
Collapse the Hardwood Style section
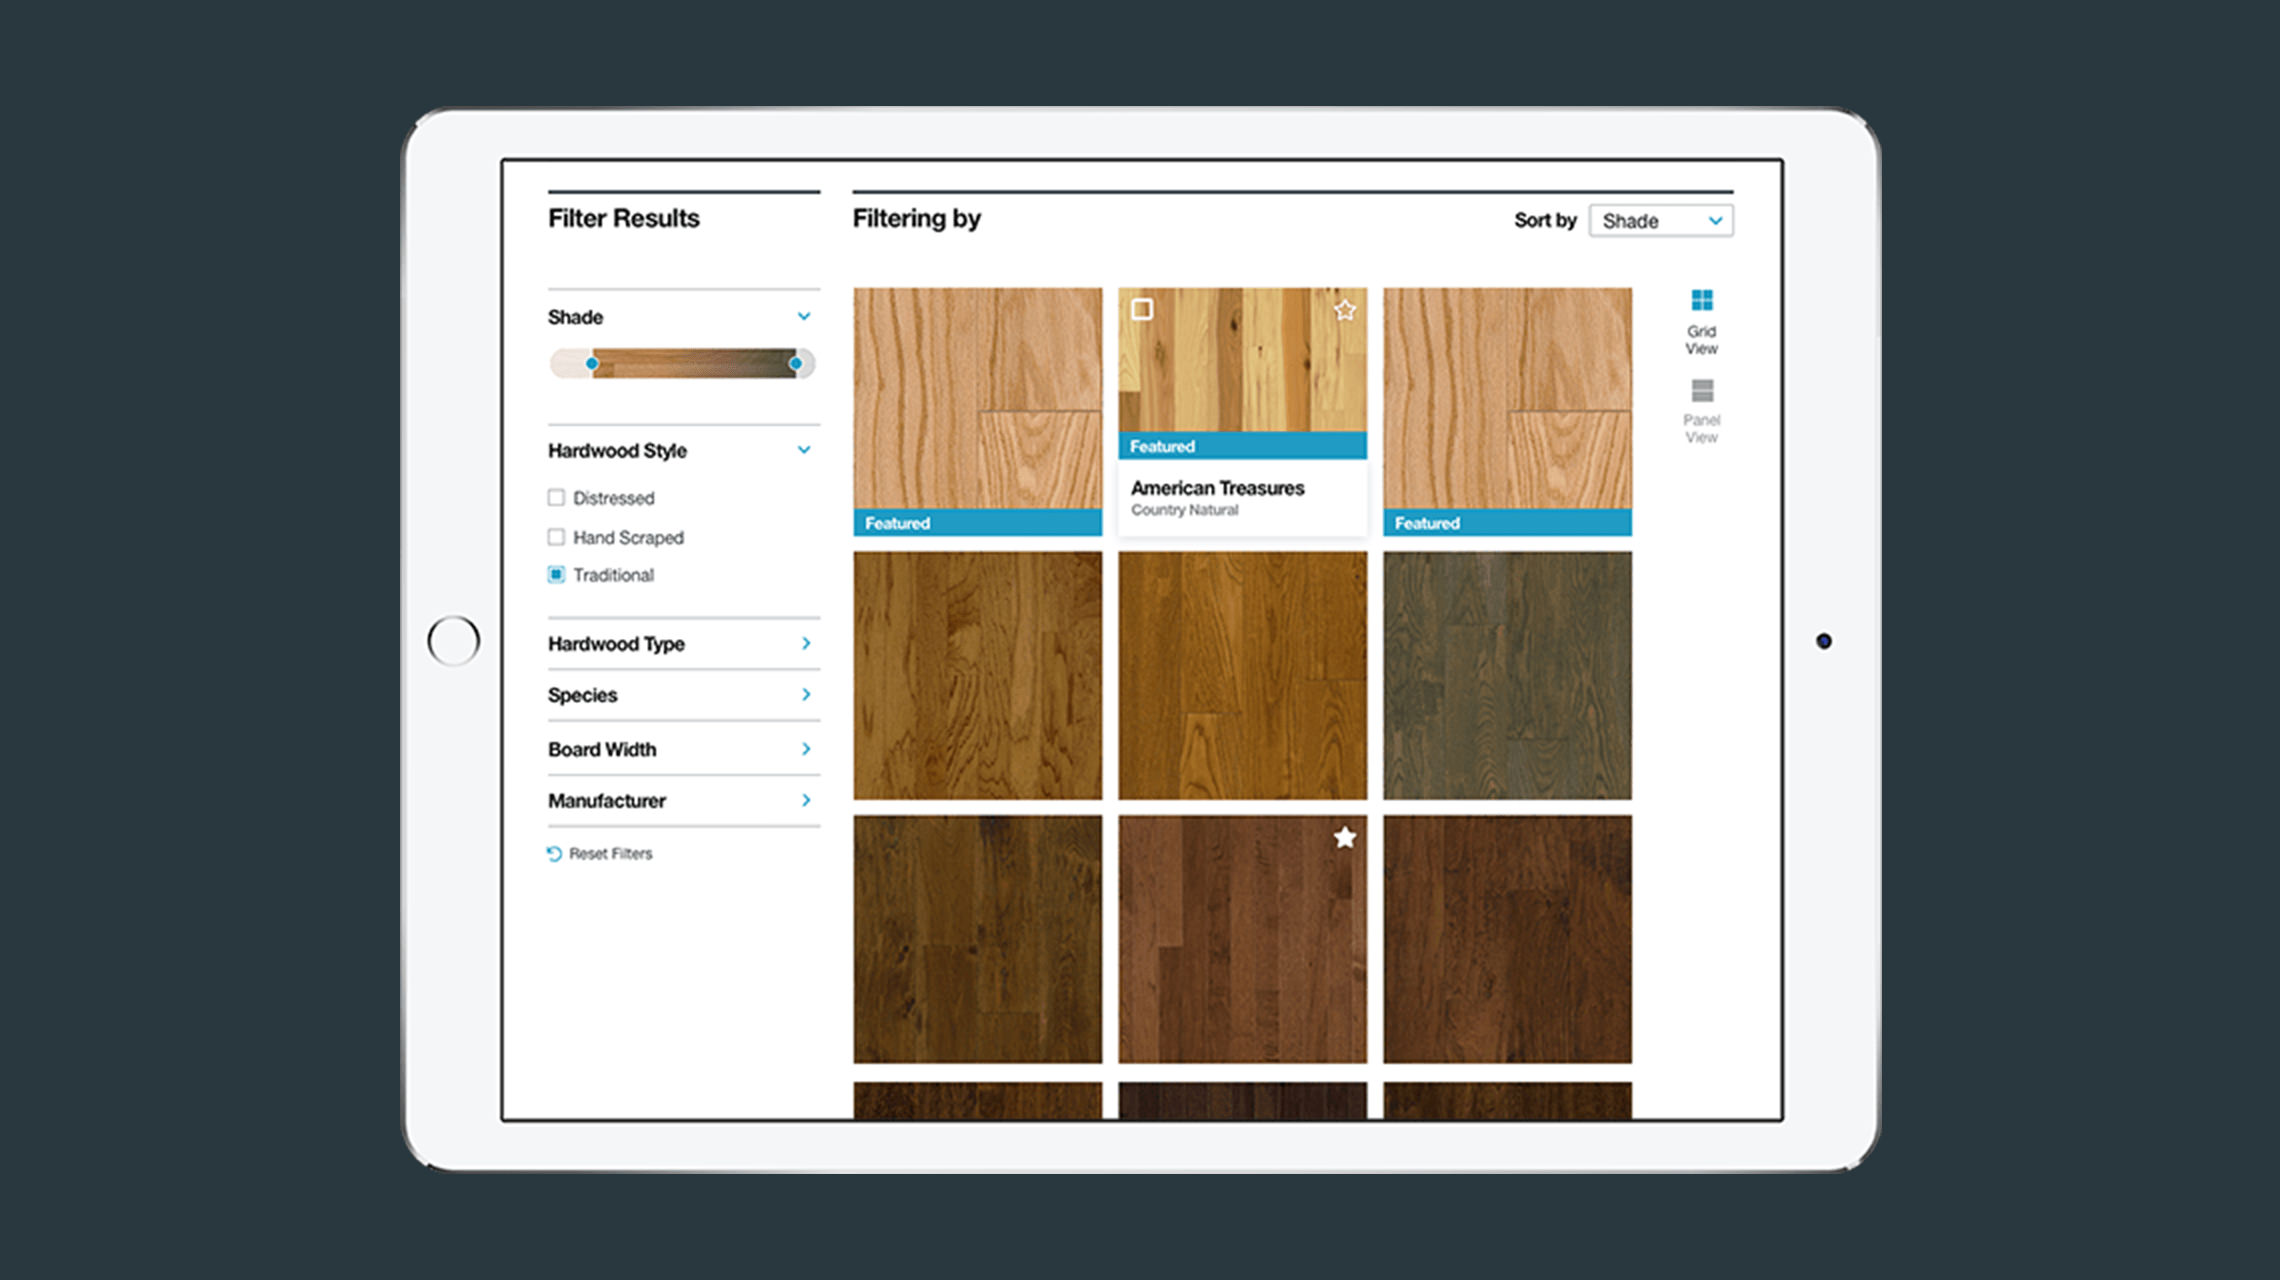click(x=804, y=450)
